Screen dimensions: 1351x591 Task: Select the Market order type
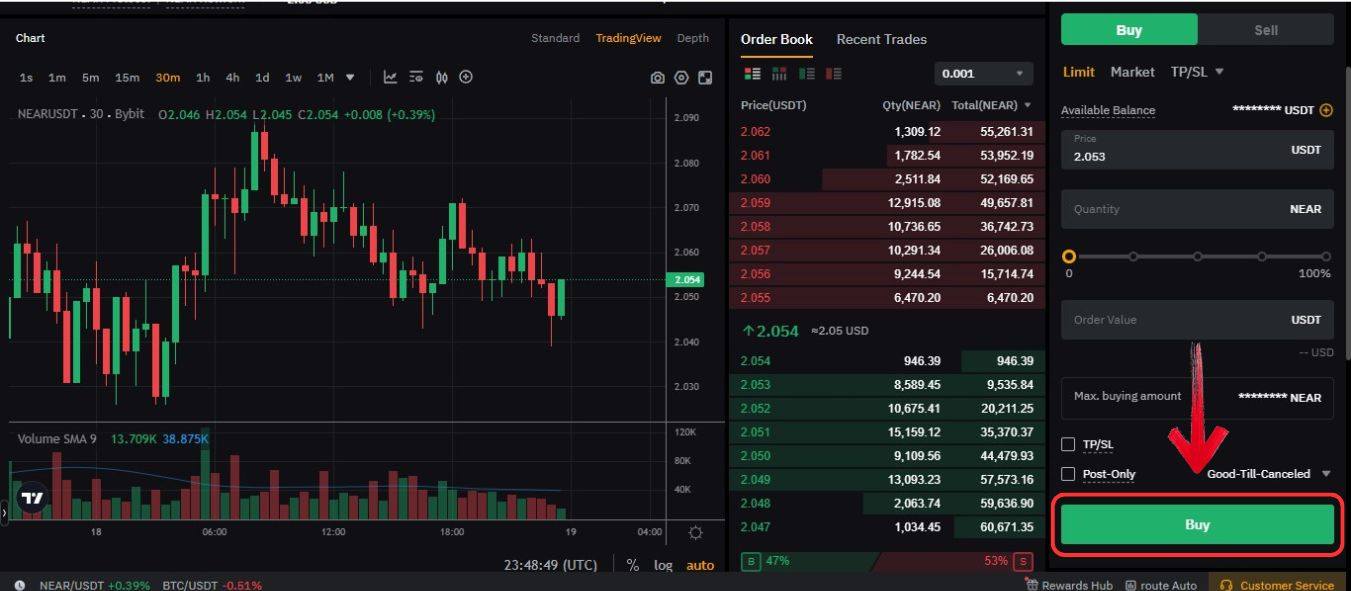point(1132,72)
